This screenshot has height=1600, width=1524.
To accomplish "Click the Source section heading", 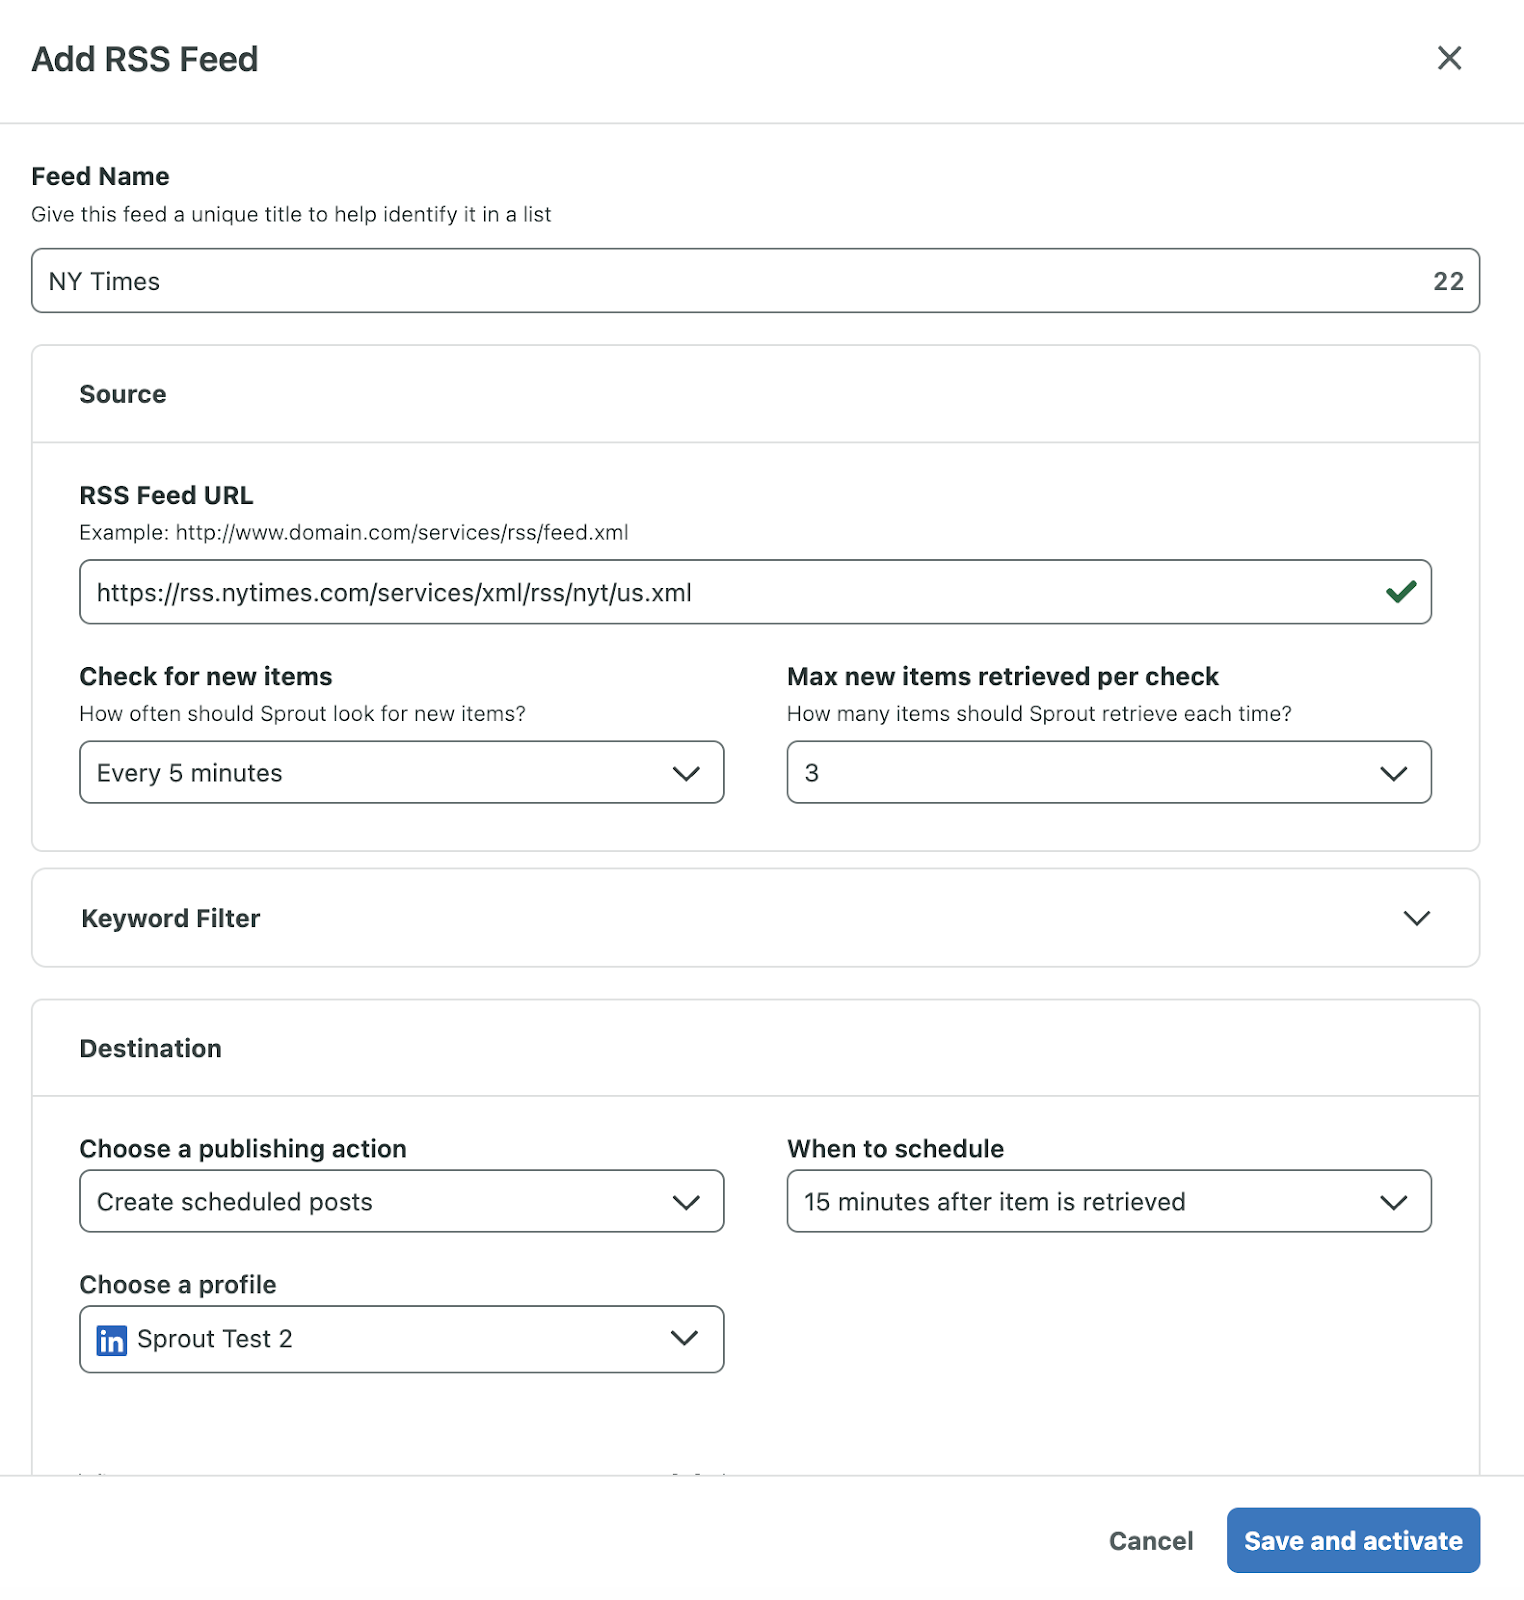I will (123, 394).
